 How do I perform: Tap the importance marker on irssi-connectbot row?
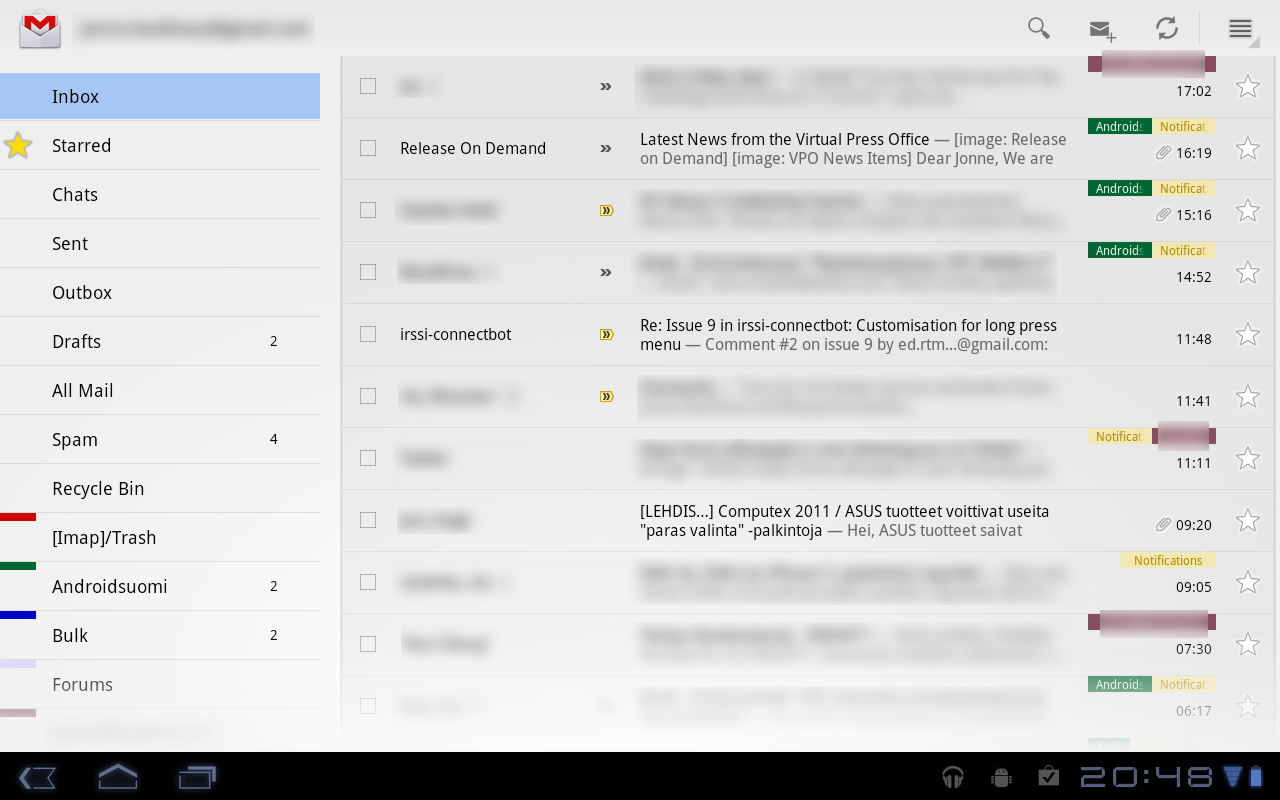pos(606,335)
